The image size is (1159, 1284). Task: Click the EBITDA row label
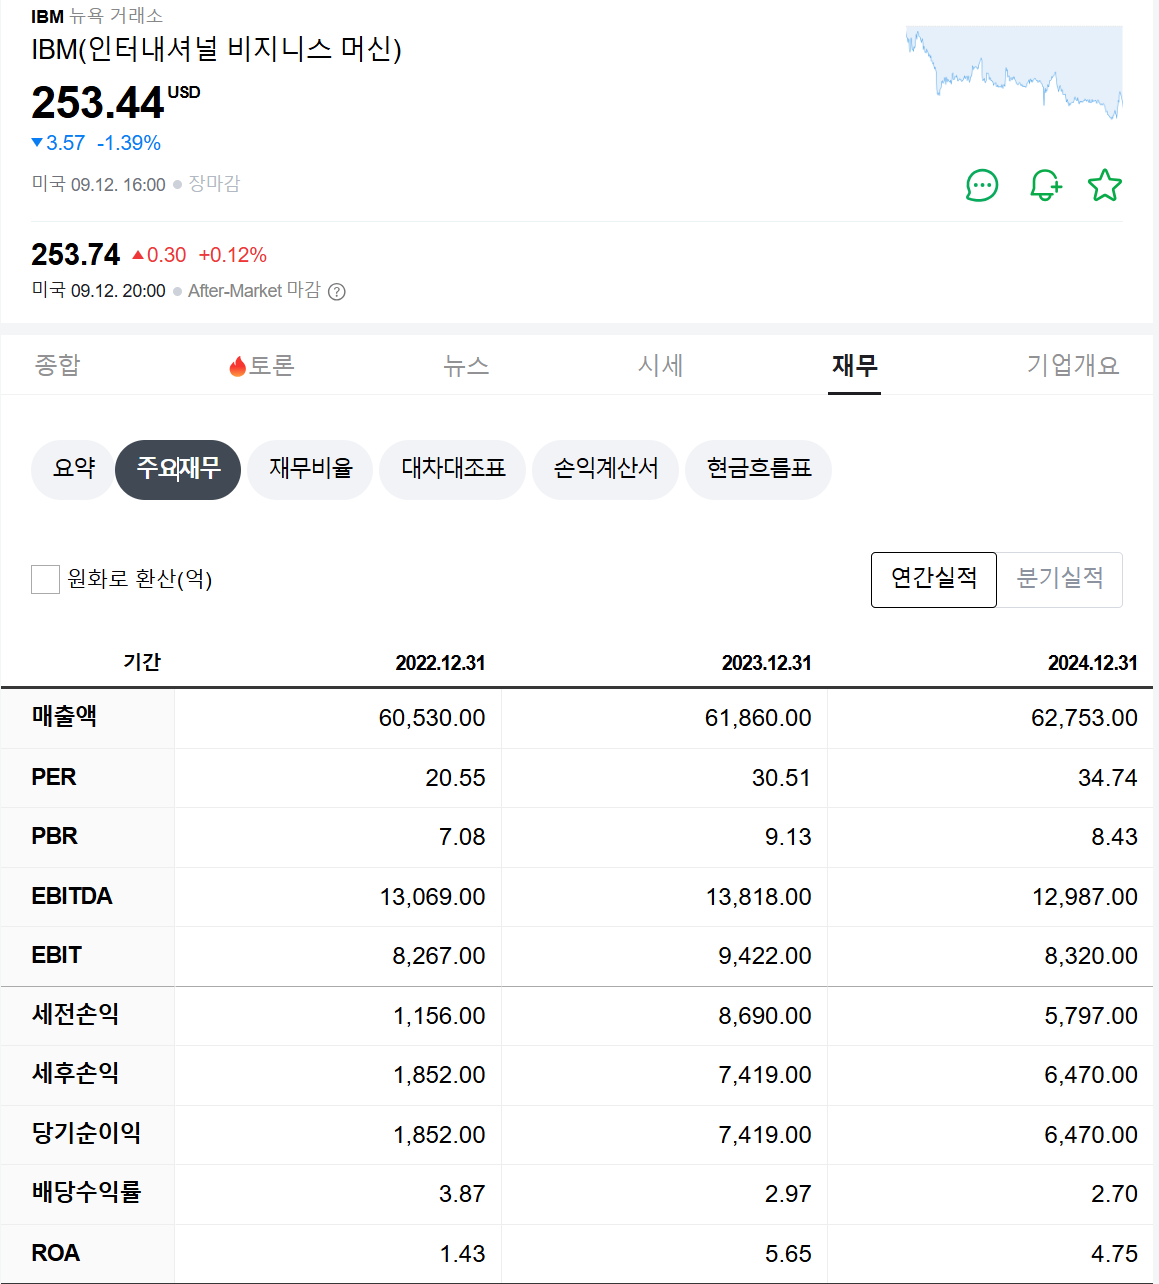(x=72, y=896)
